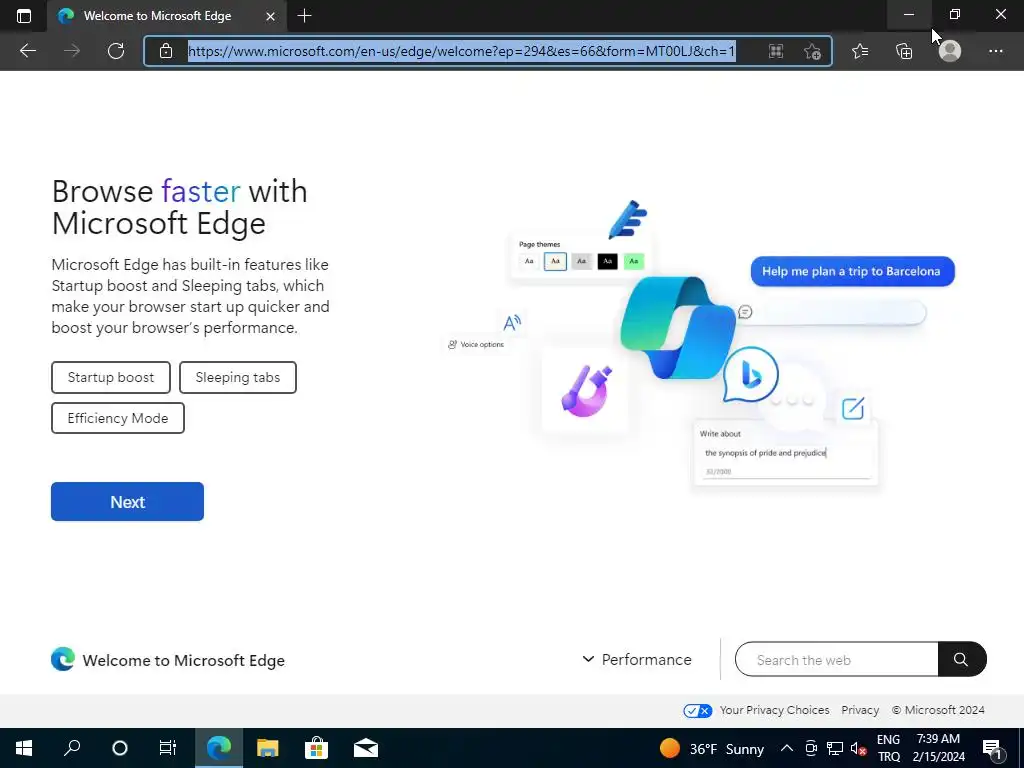The height and width of the screenshot is (768, 1024).
Task: Click the blue Next button
Action: pos(127,502)
